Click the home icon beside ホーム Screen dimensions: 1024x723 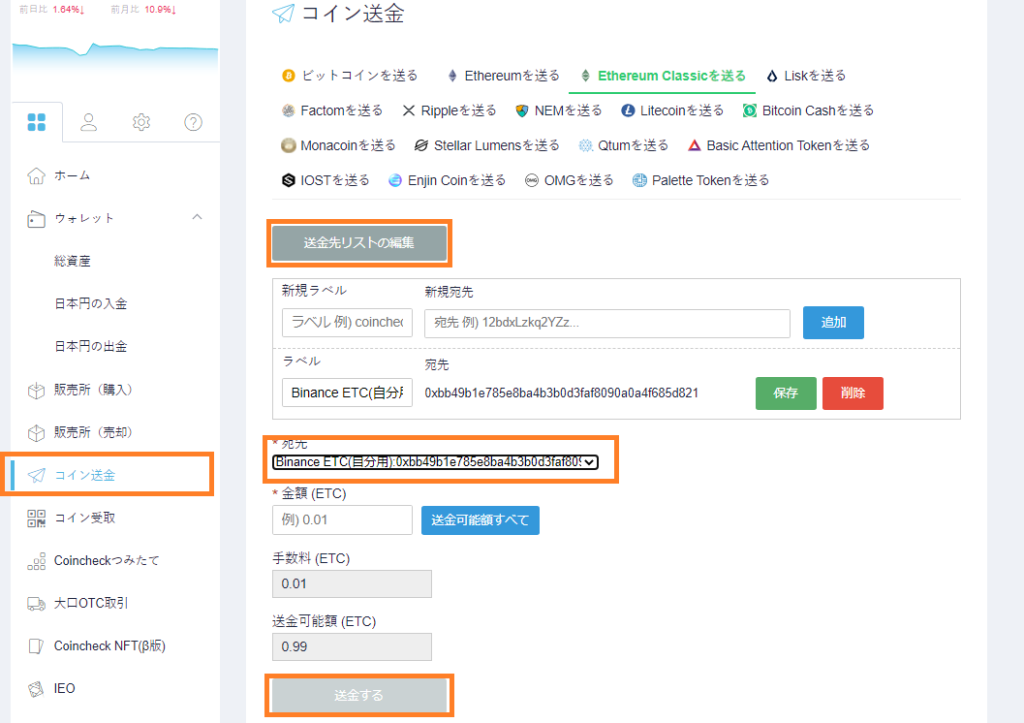37,176
